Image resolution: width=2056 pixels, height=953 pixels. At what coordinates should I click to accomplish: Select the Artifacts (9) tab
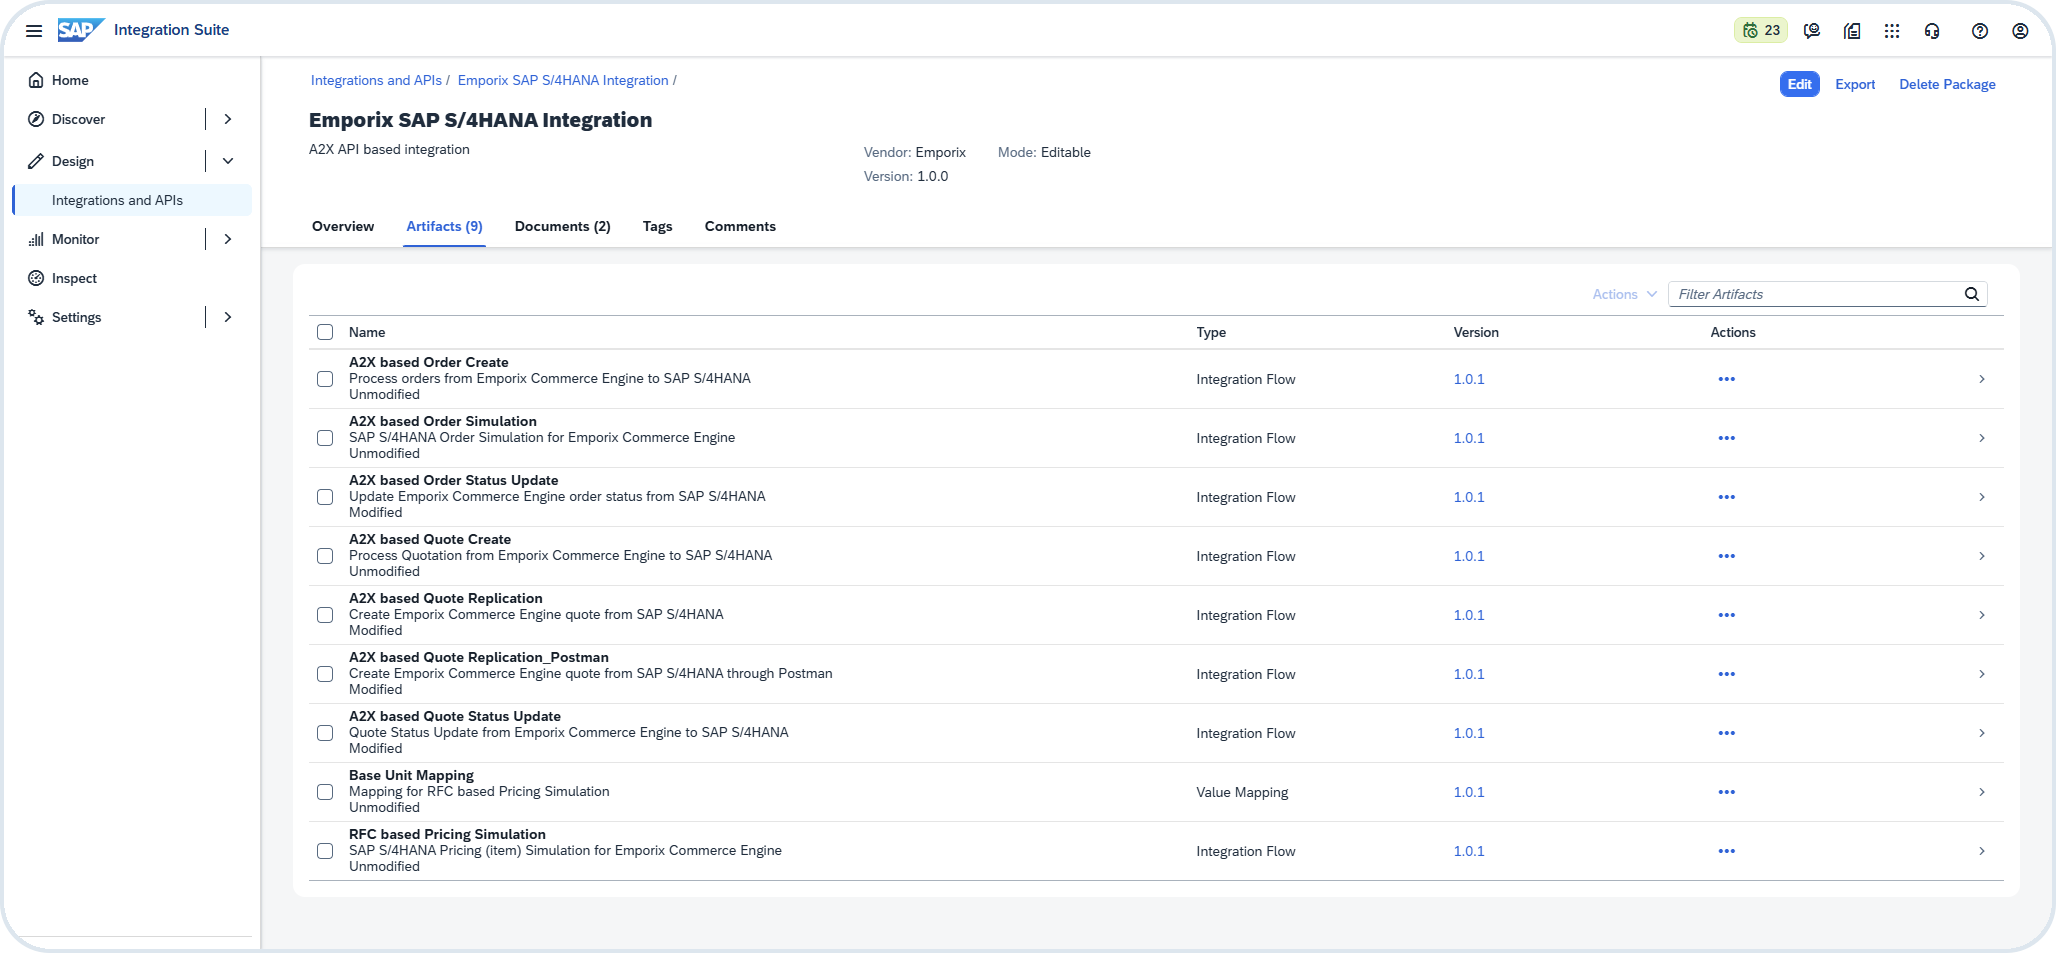click(x=444, y=226)
